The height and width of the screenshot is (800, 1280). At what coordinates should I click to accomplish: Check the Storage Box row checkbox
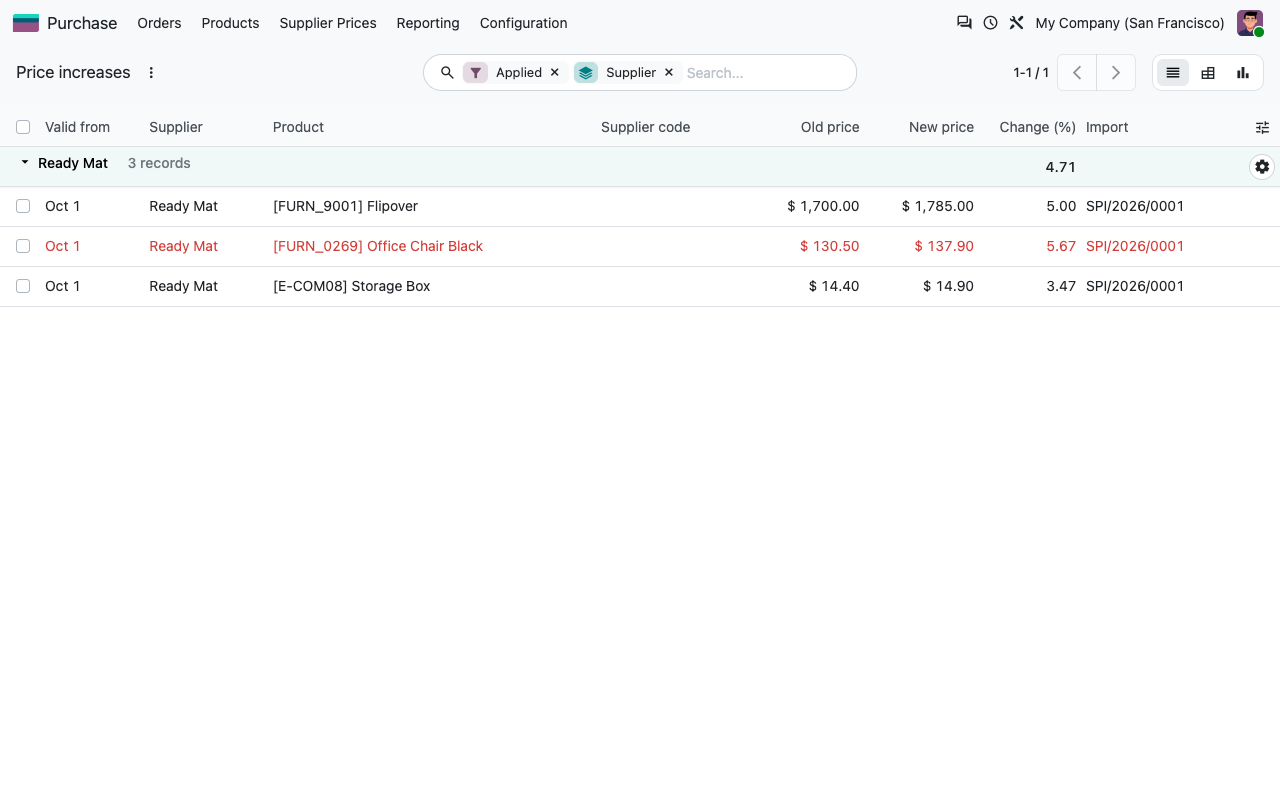coord(23,286)
